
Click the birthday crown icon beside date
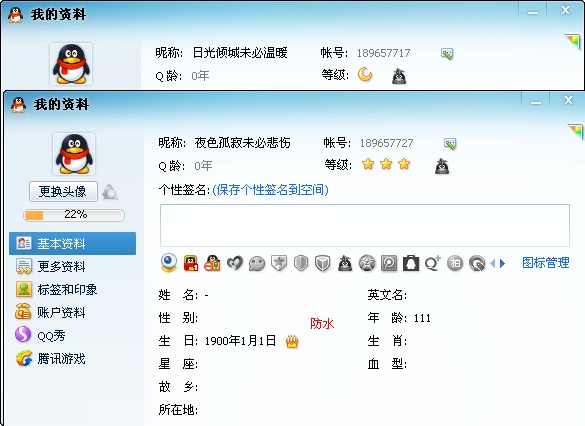coord(292,341)
